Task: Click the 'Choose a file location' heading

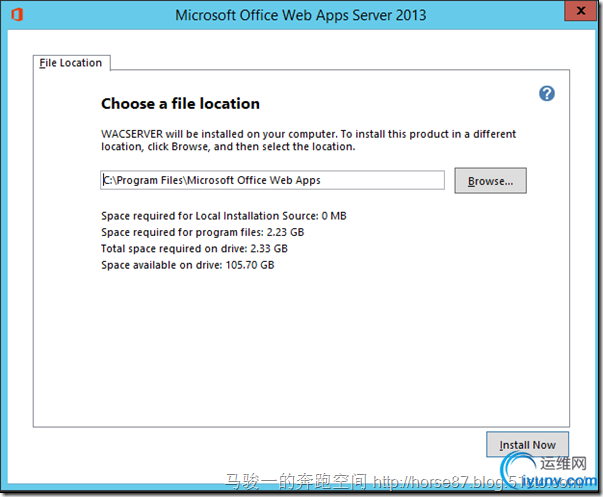Action: tap(180, 104)
